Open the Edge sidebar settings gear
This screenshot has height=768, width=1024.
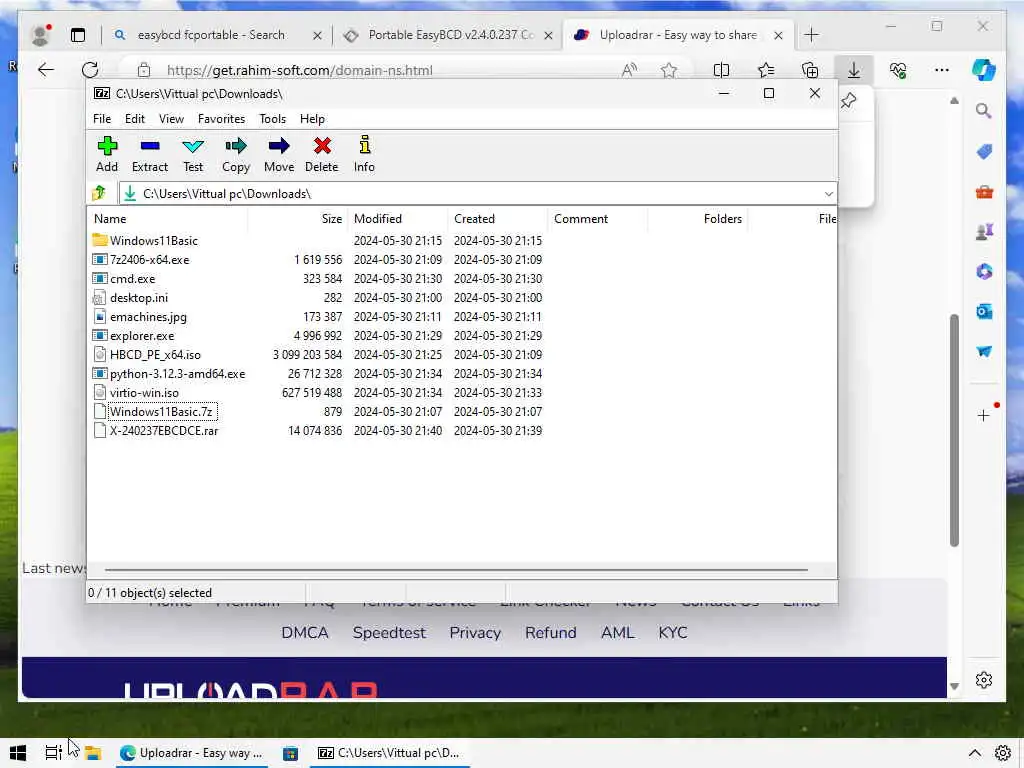click(984, 680)
